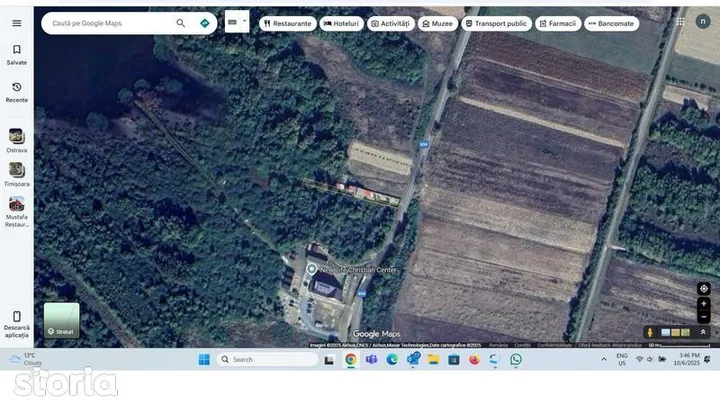Click Descarcă aplicația phone icon
The width and height of the screenshot is (720, 405).
click(x=17, y=316)
